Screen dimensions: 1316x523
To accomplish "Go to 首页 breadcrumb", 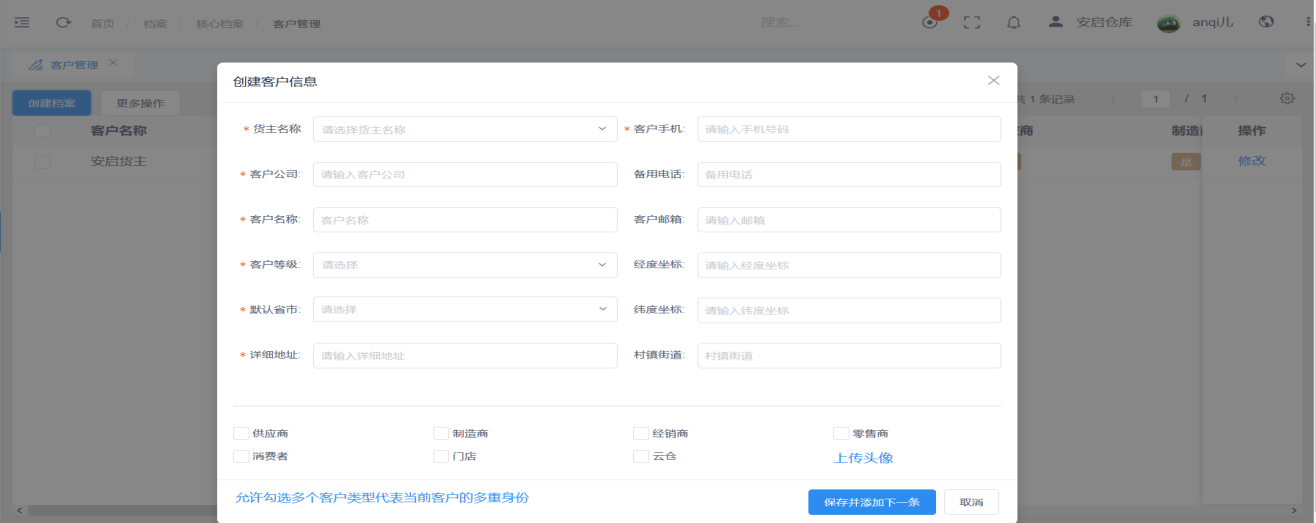I will (102, 23).
